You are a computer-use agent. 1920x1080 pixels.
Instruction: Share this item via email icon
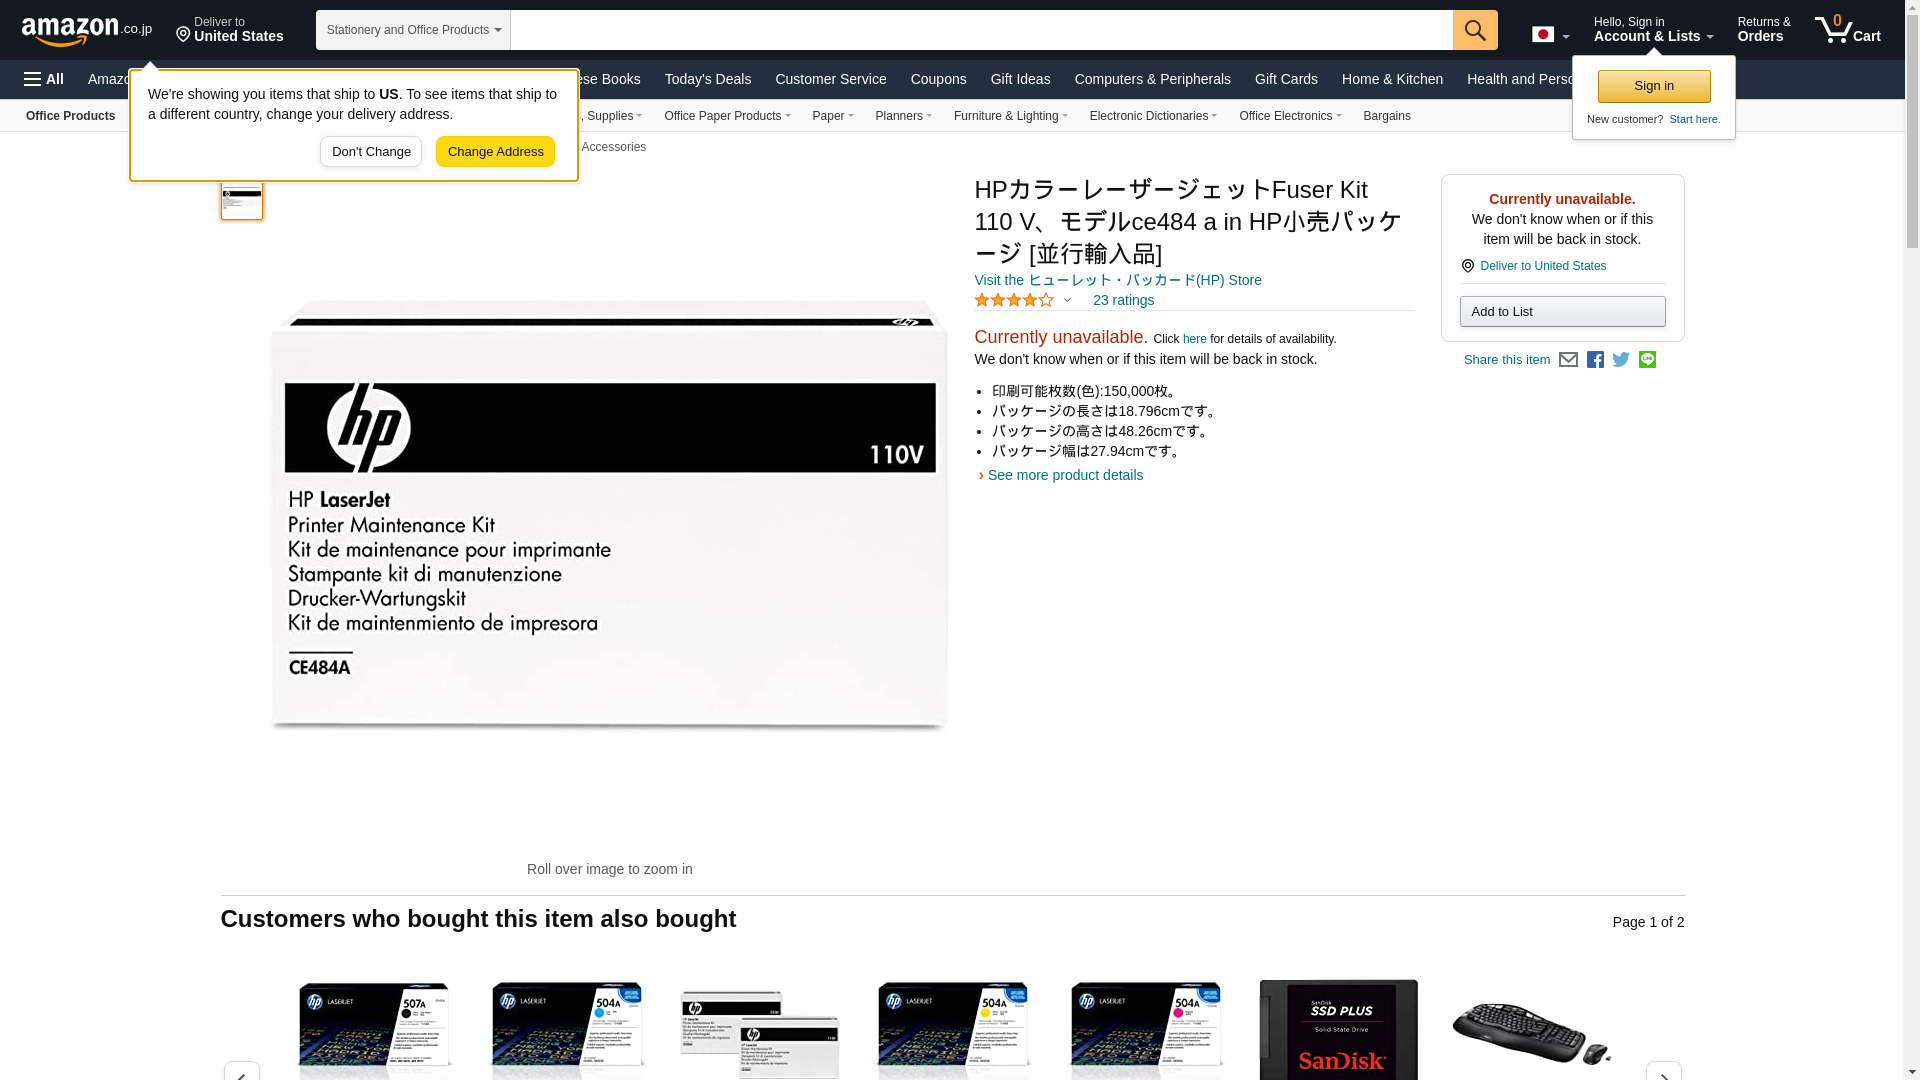point(1567,360)
